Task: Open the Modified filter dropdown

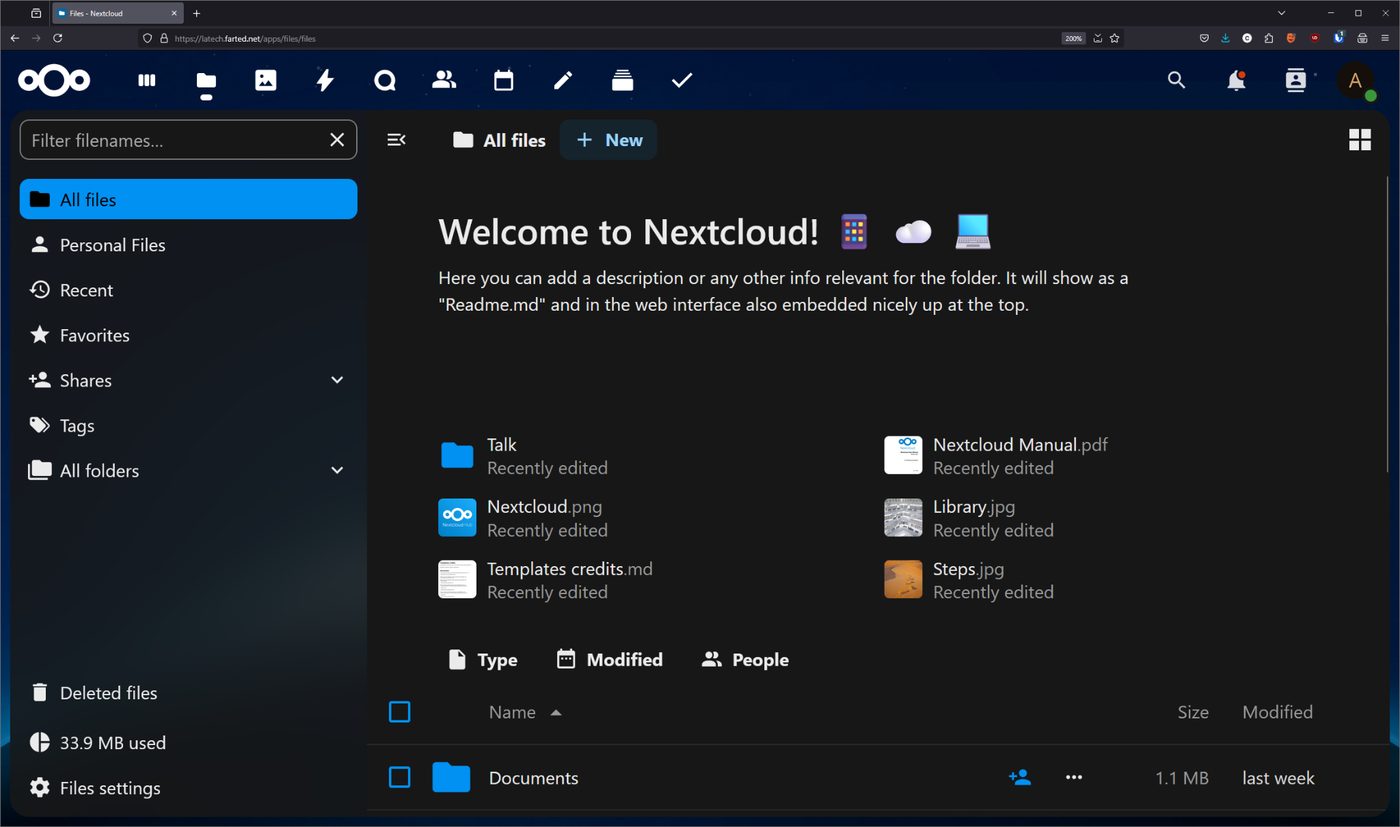Action: click(x=609, y=659)
